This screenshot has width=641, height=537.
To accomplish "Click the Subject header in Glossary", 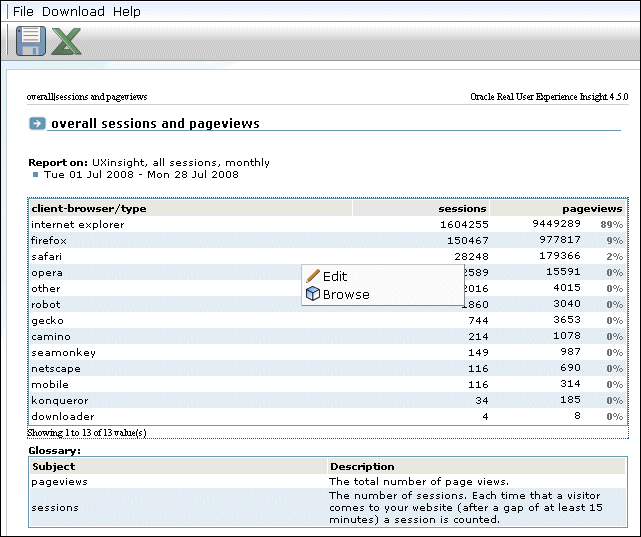I will click(178, 466).
